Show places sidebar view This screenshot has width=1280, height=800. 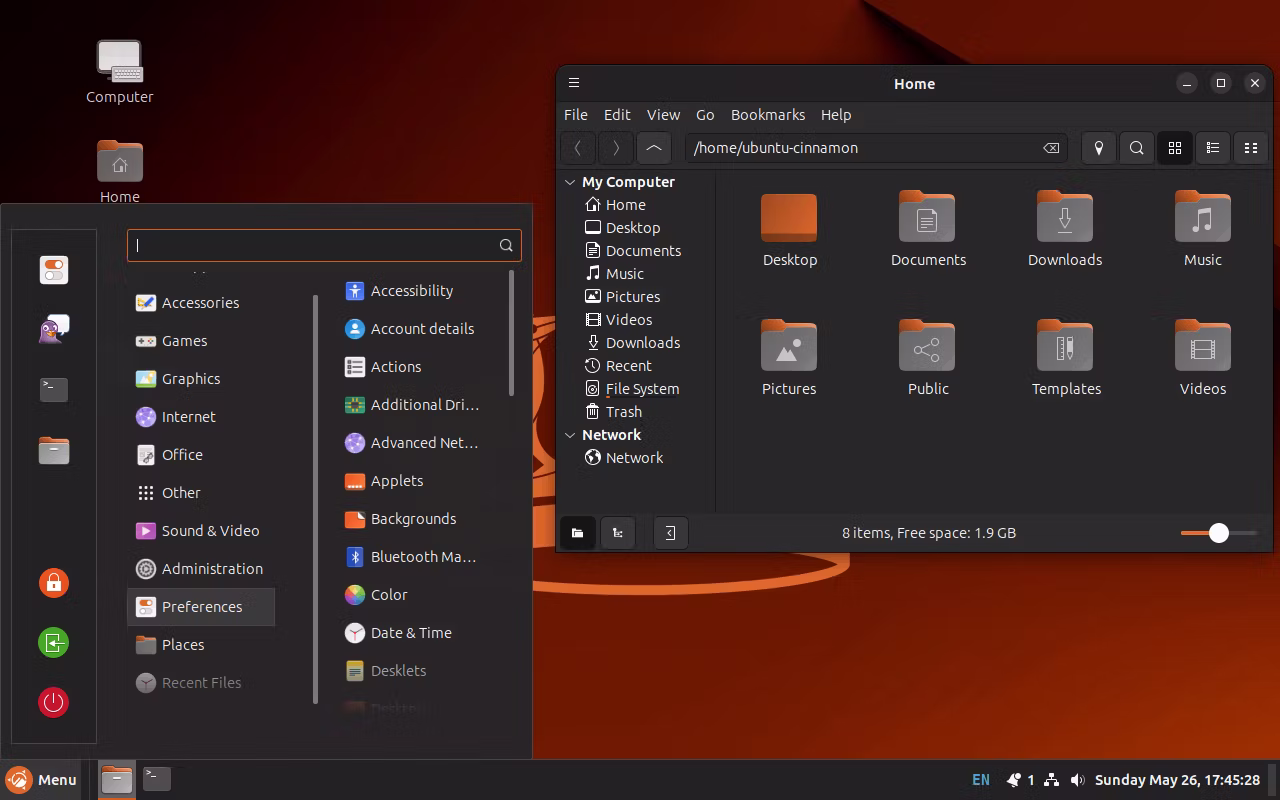point(578,533)
